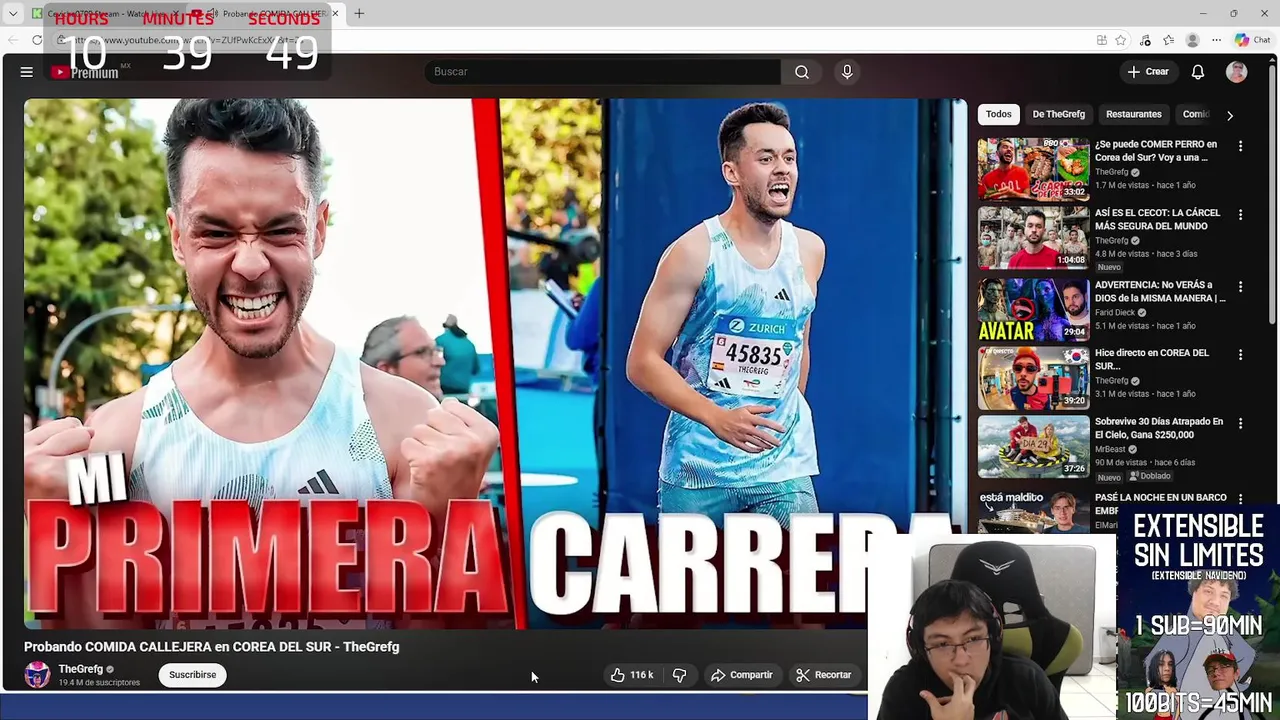
Task: Open the browser tab list chevron
Action: click(x=13, y=14)
